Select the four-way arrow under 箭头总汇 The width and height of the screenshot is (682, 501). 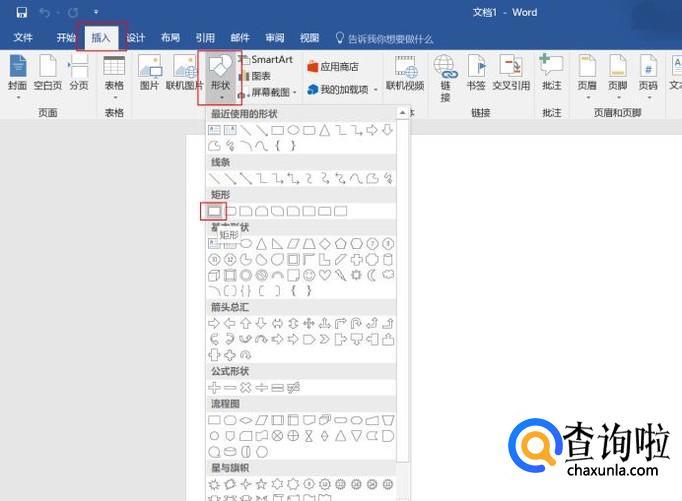coord(309,323)
